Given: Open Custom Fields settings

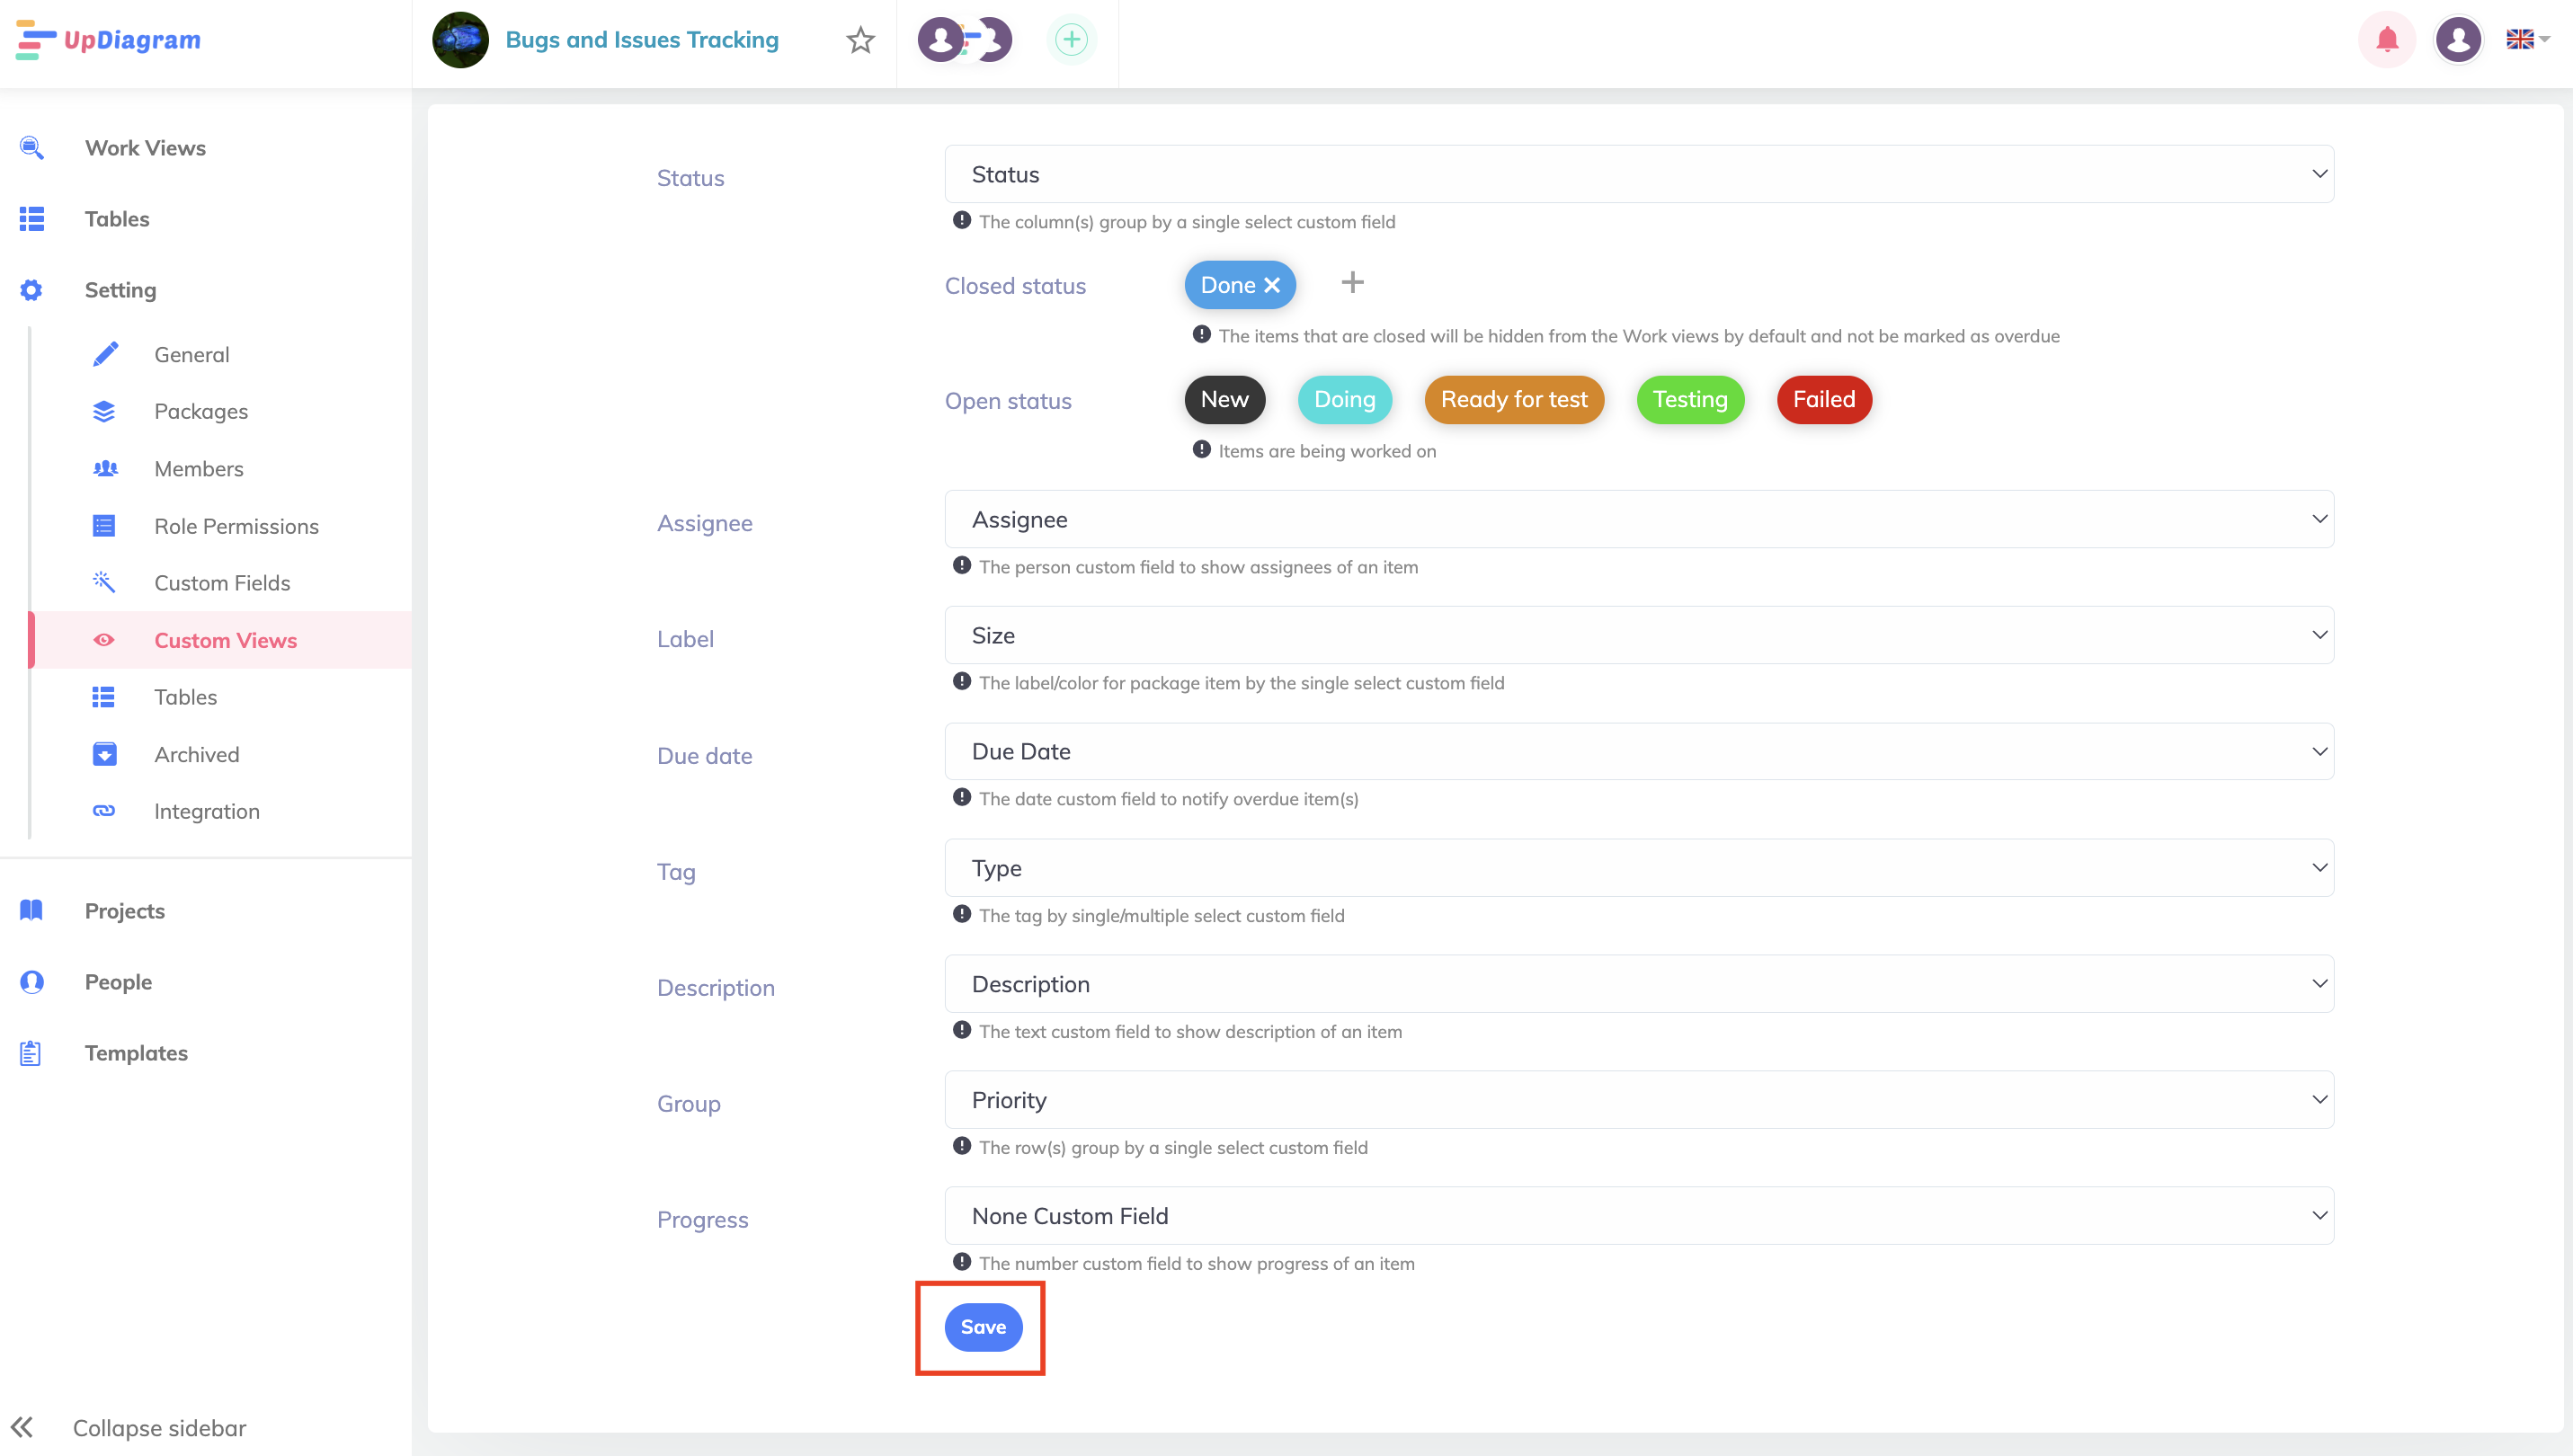Looking at the screenshot, I should point(220,583).
